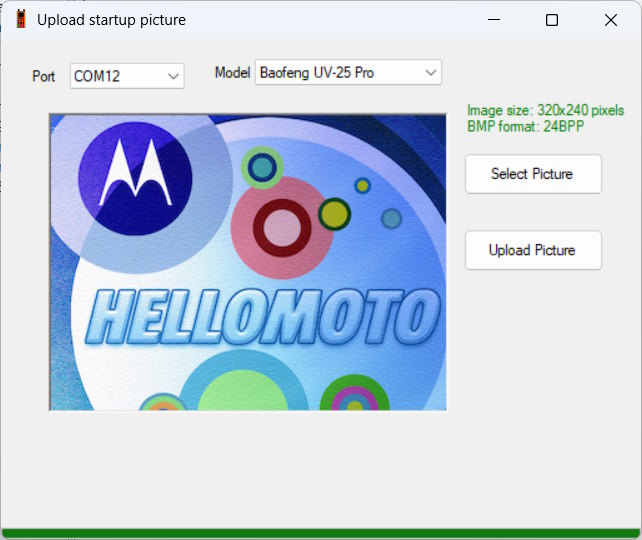Screen dimensions: 642x540
Task: Click the Port label
Action: click(x=44, y=76)
